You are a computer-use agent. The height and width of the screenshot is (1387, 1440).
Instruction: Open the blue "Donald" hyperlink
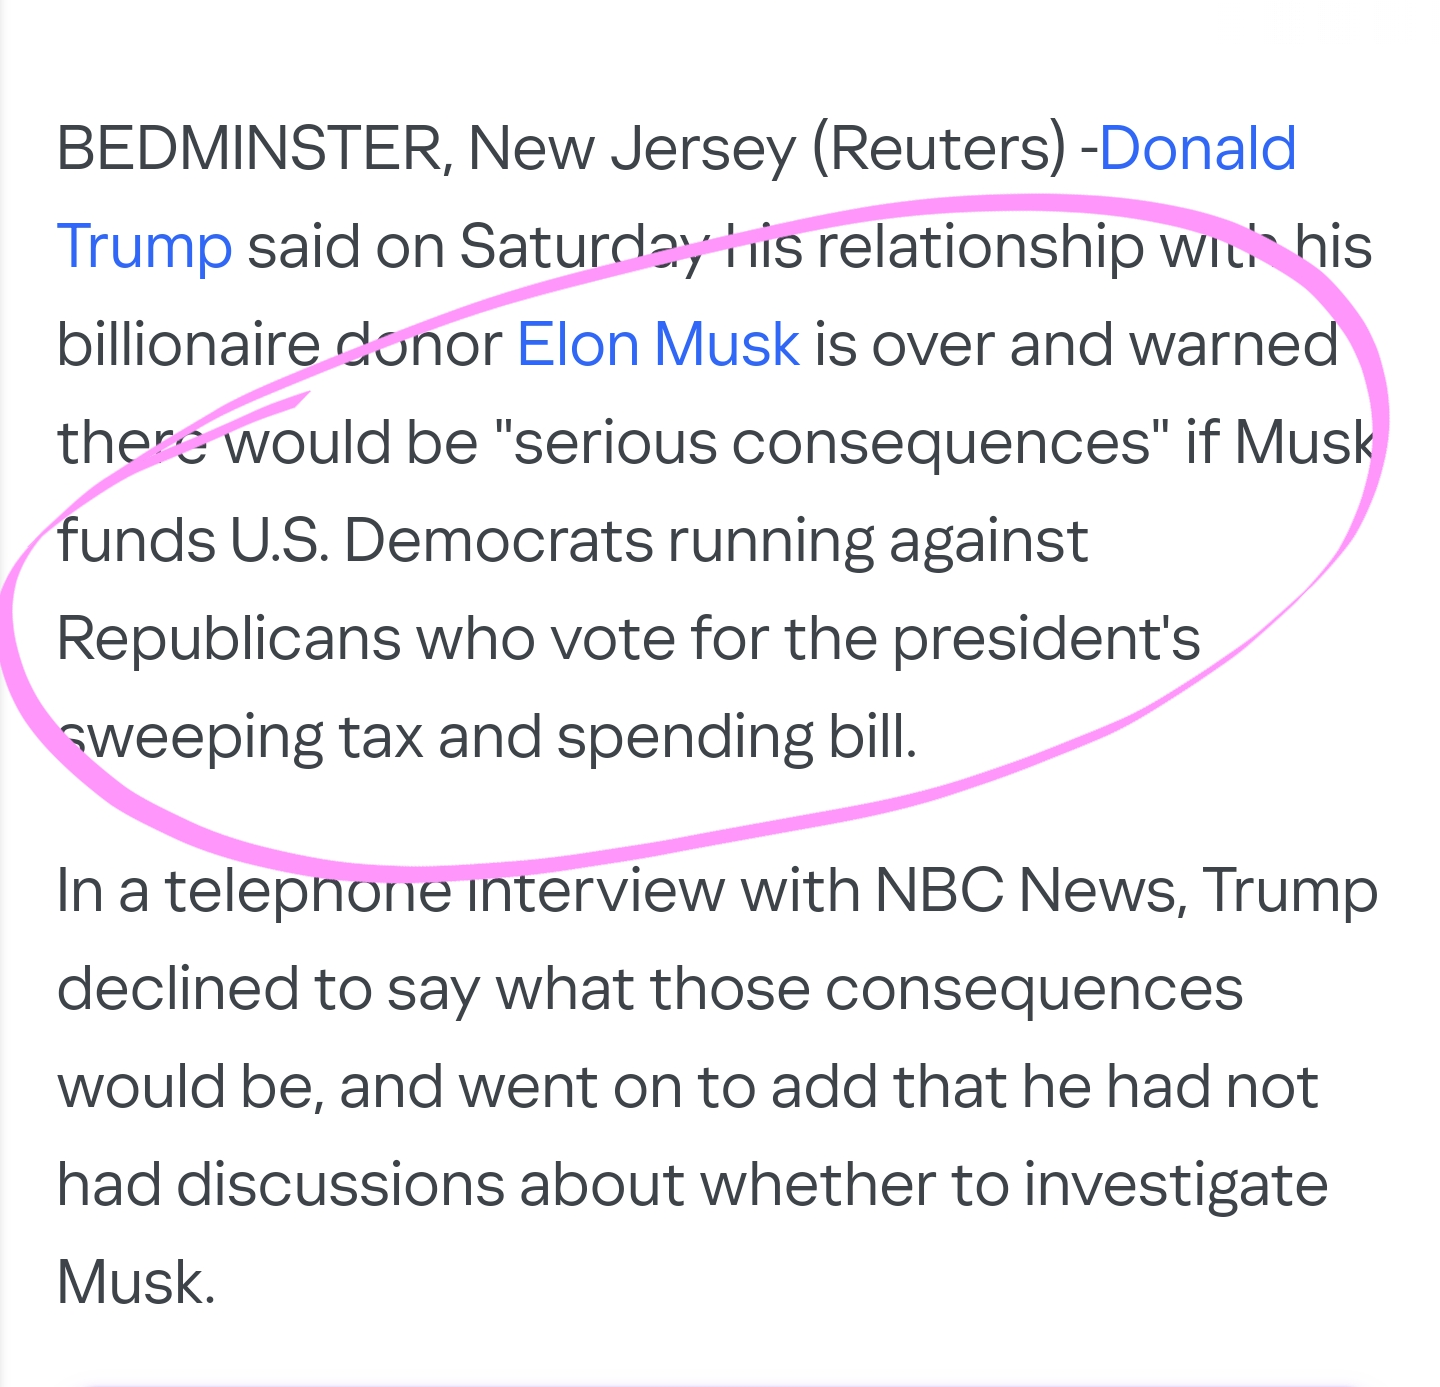1197,148
